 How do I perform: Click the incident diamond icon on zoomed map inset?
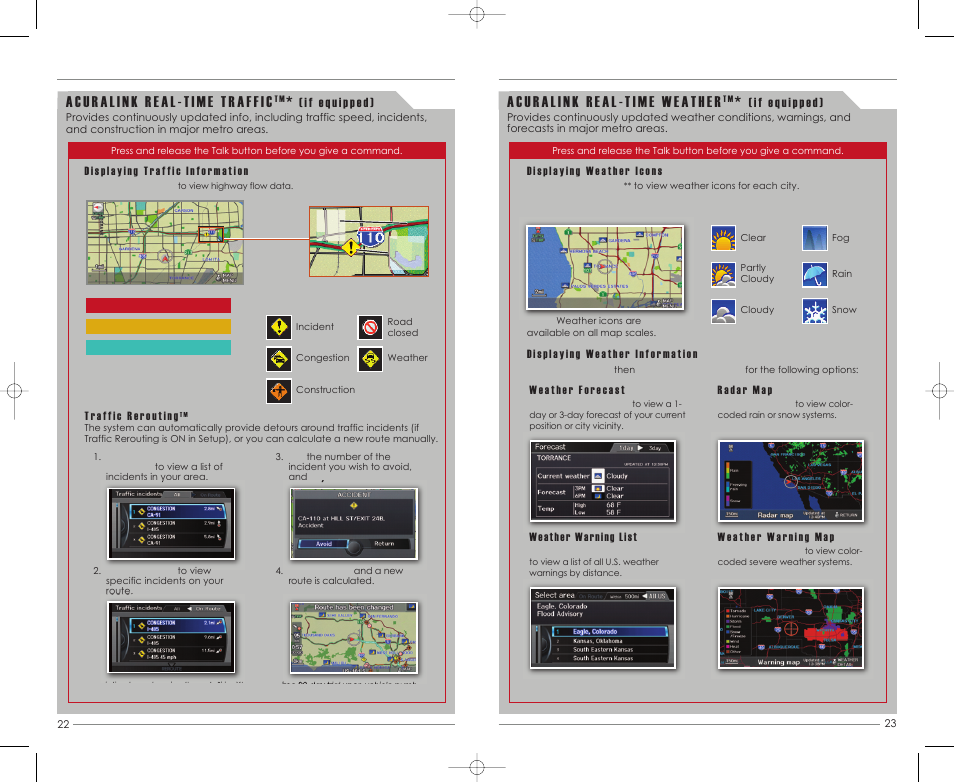pyautogui.click(x=350, y=248)
